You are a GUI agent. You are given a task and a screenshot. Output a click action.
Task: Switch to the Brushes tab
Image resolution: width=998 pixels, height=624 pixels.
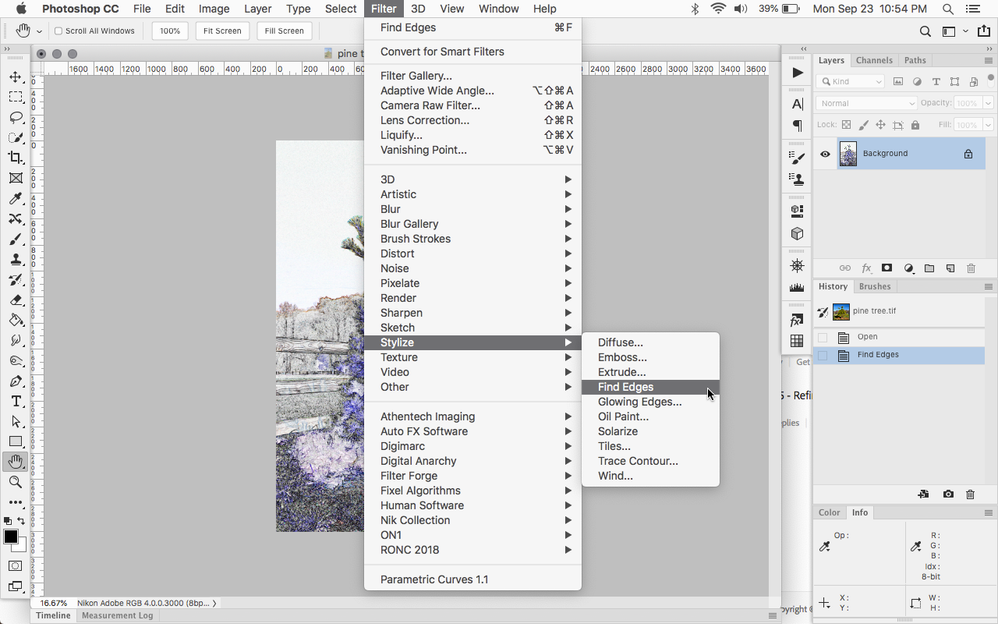(x=875, y=287)
